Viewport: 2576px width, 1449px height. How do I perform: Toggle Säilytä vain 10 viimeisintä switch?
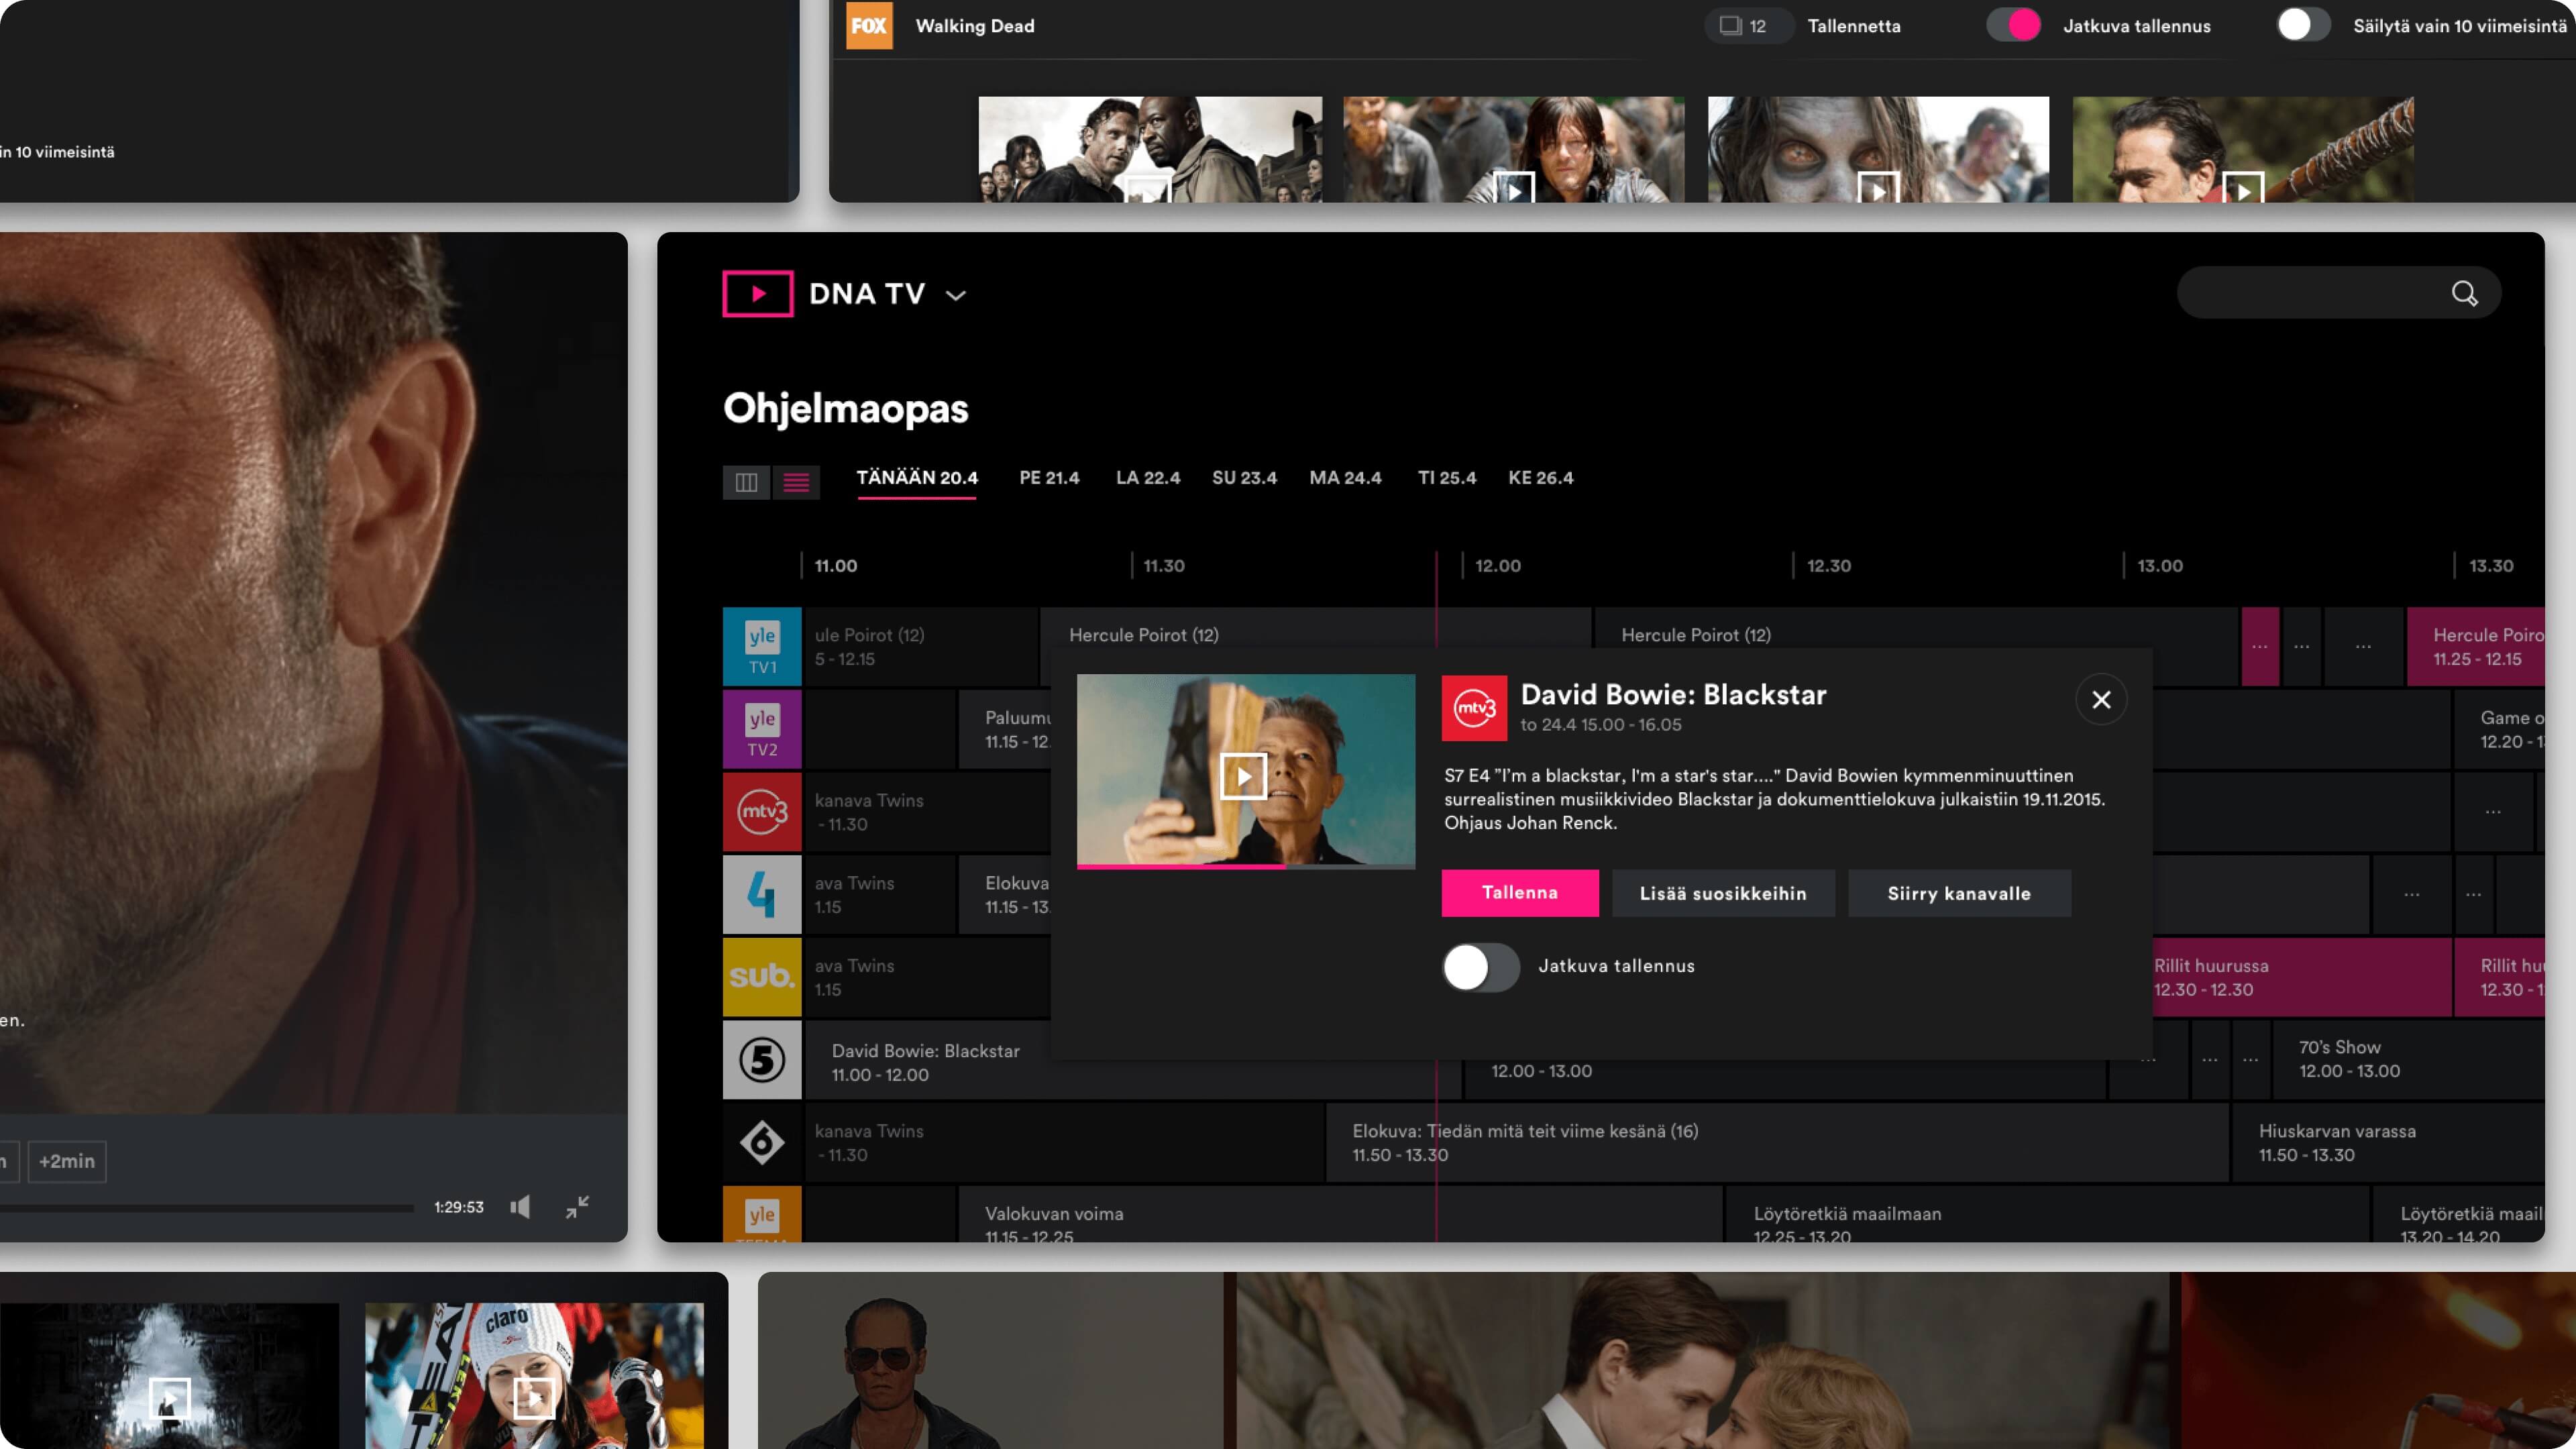[2303, 25]
